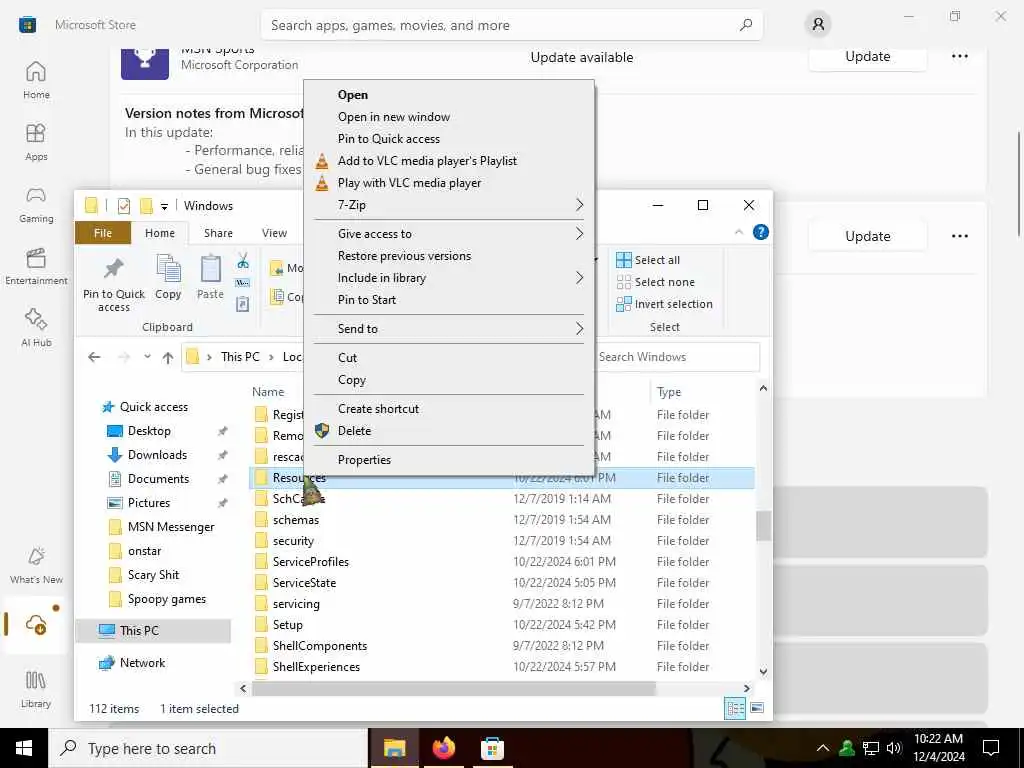Open Library in Microsoft Store sidebar
This screenshot has width=1024, height=768.
pos(36,689)
